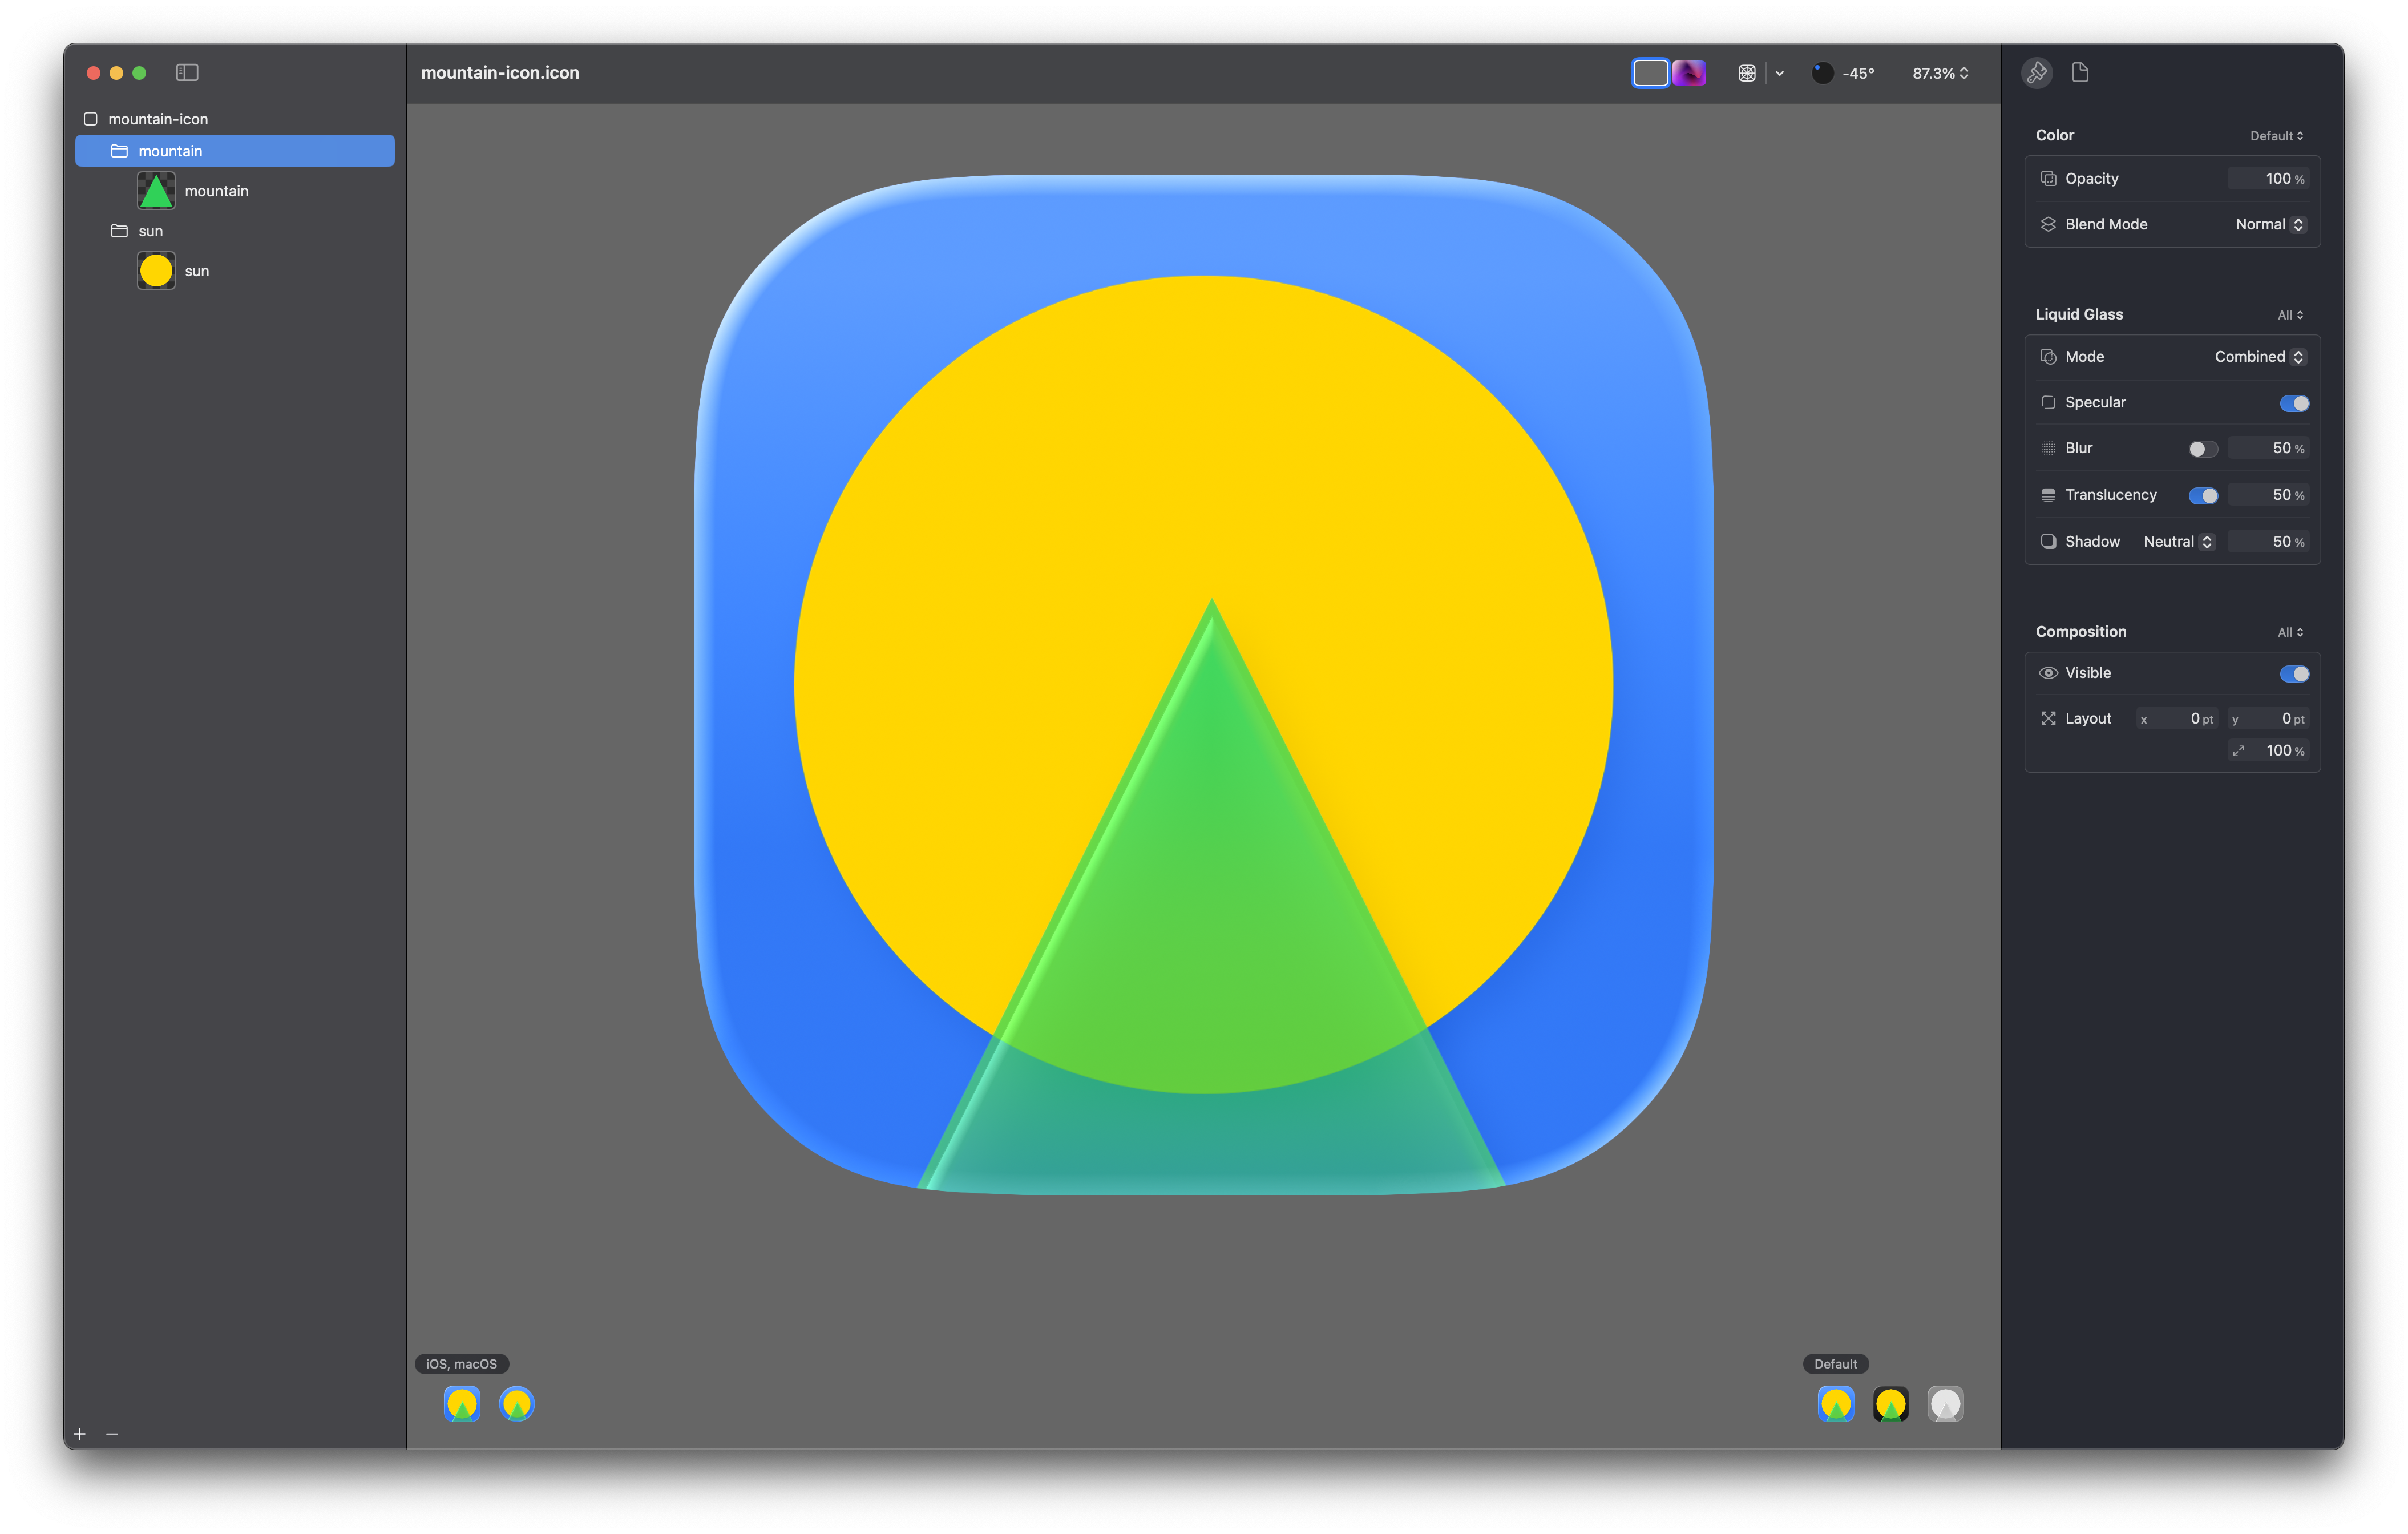Click the Translucency icon

coord(2048,495)
